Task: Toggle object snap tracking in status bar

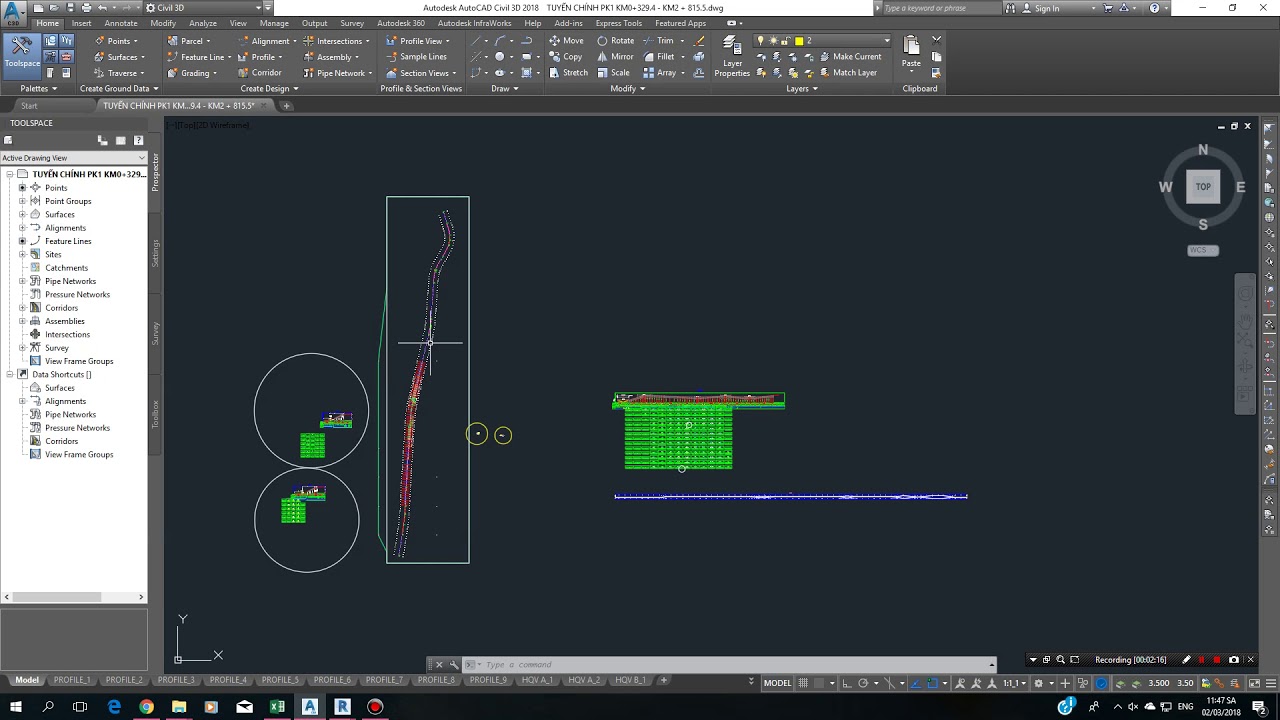Action: (915, 683)
